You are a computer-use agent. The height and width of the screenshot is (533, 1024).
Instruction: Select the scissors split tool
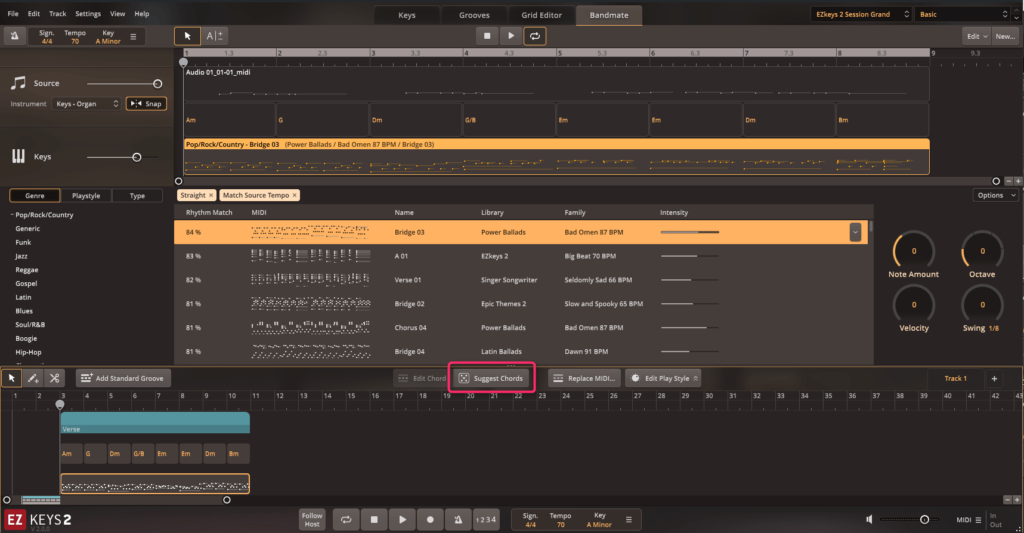(54, 378)
